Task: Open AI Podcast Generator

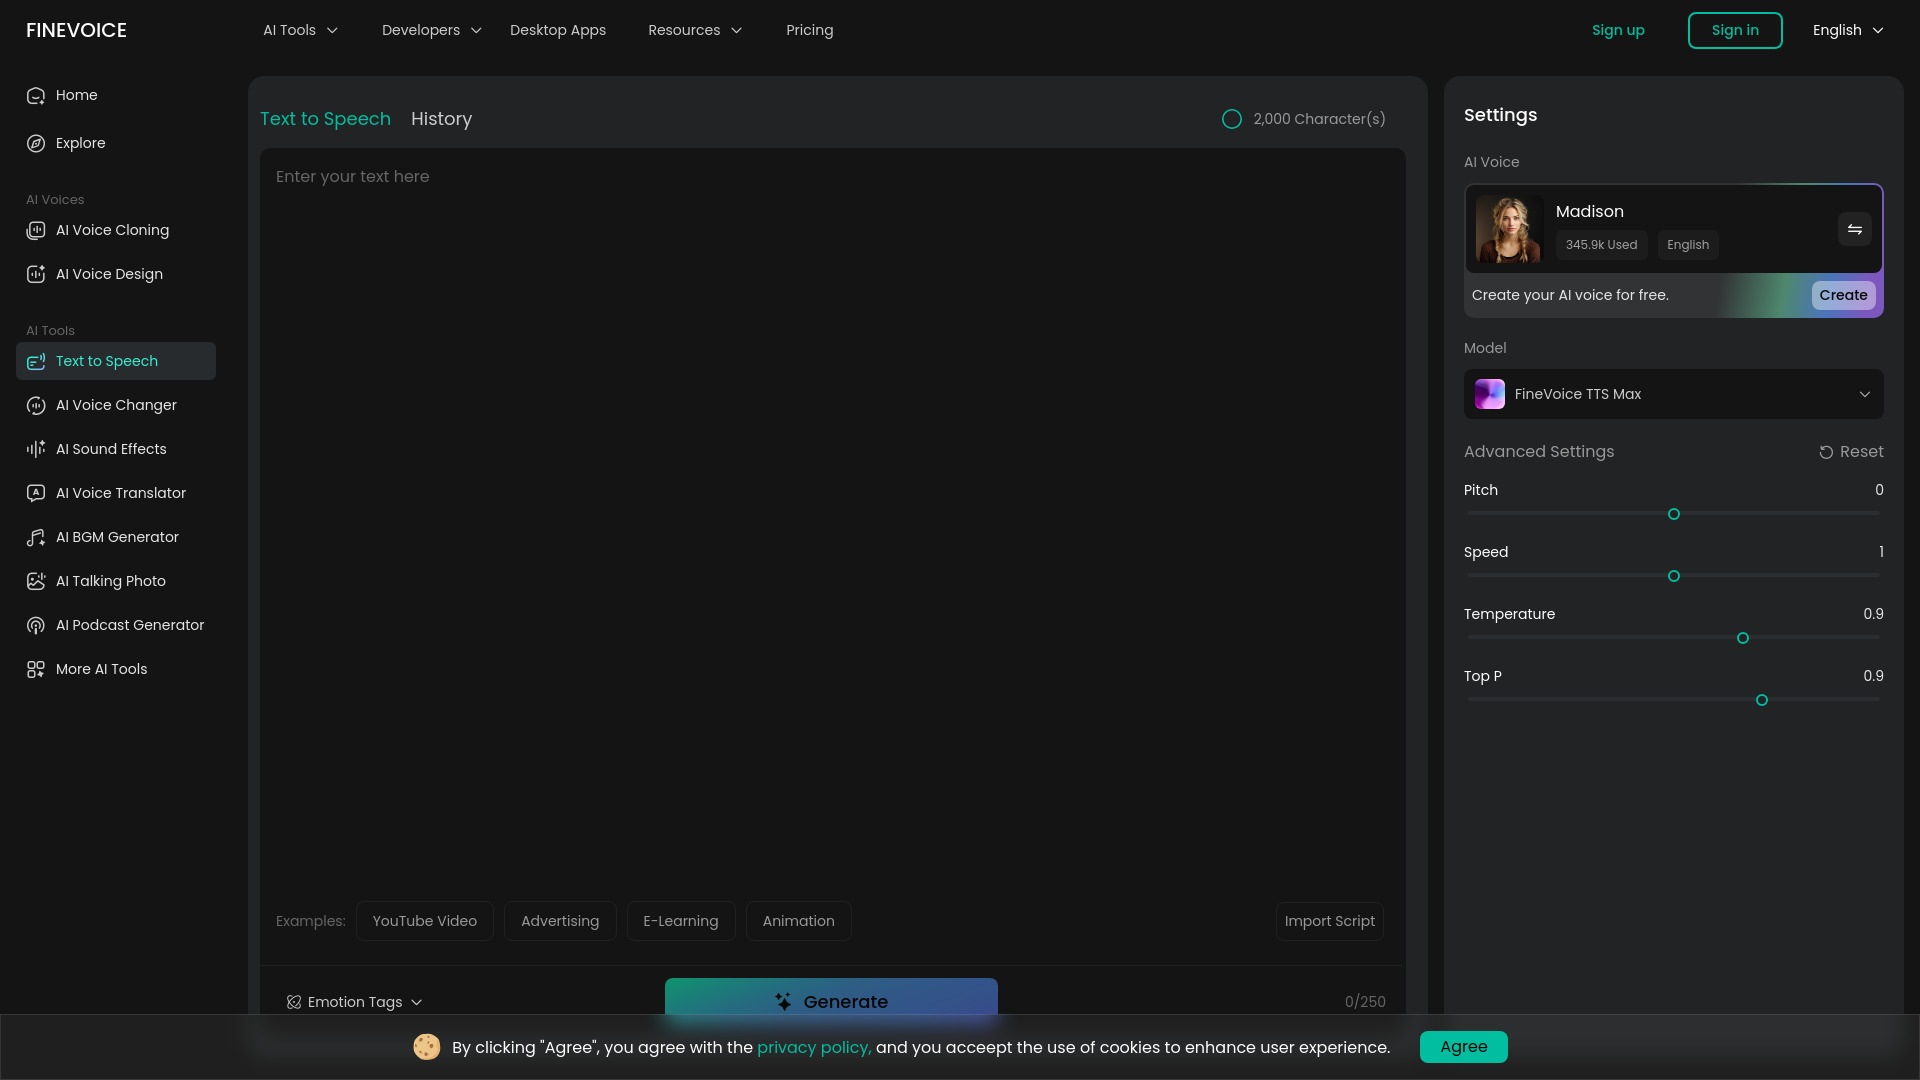Action: (x=130, y=625)
